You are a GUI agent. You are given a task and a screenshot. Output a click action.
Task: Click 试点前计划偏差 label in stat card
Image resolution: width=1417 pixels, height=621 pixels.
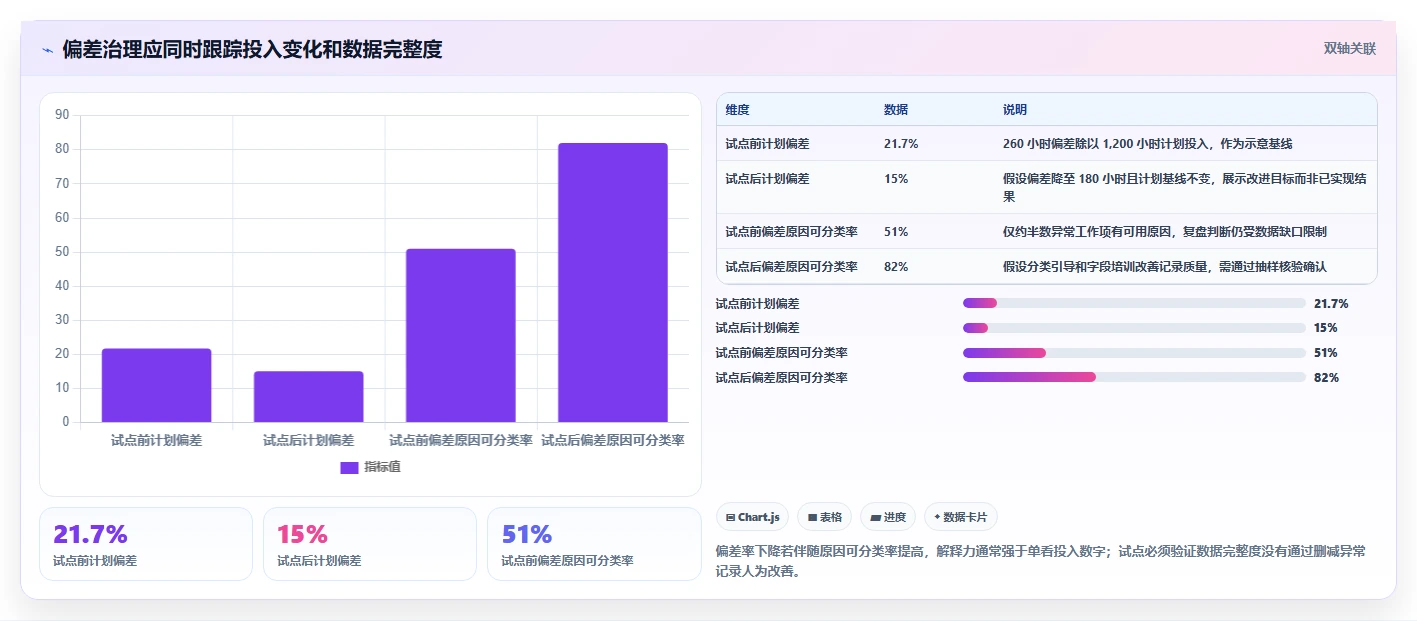[95, 561]
